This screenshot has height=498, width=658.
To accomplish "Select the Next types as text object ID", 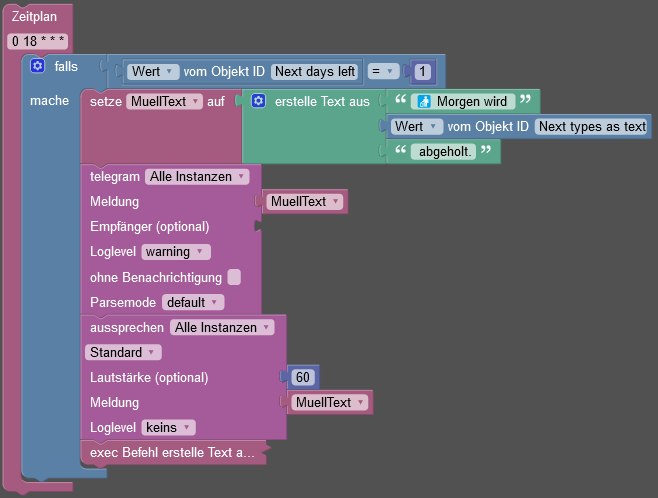I will pos(592,126).
